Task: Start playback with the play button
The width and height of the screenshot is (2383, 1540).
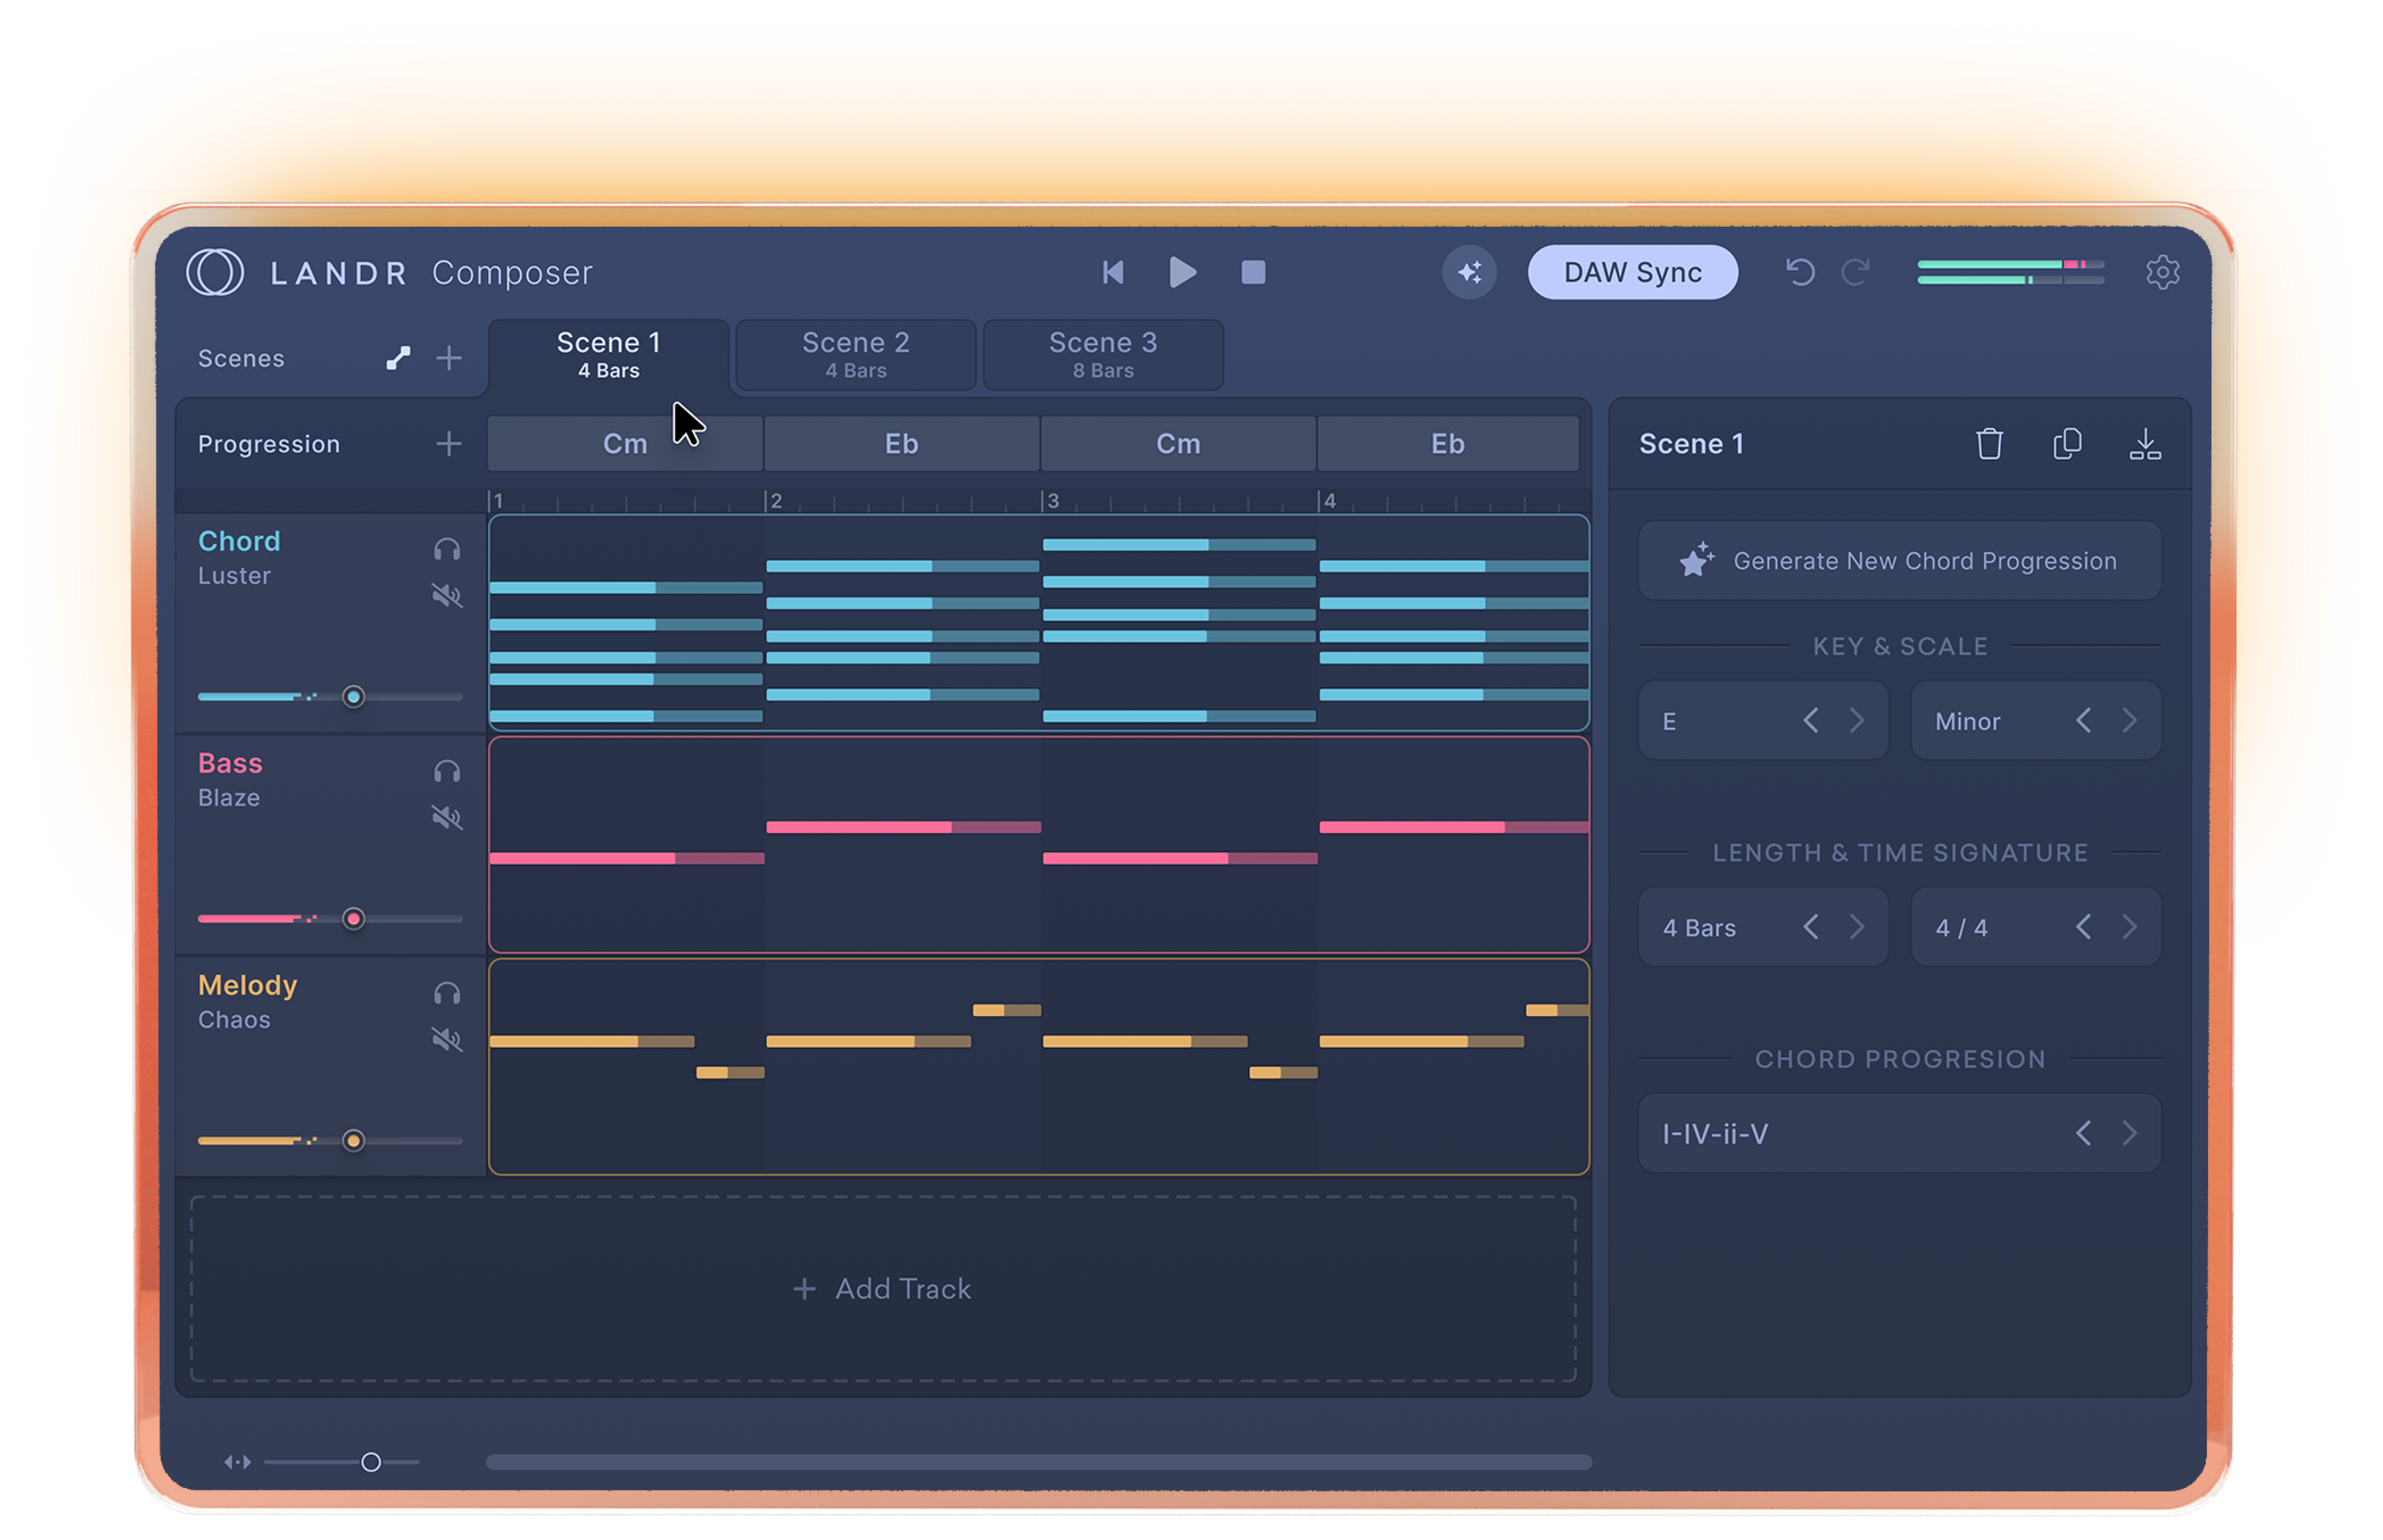Action: (x=1182, y=272)
